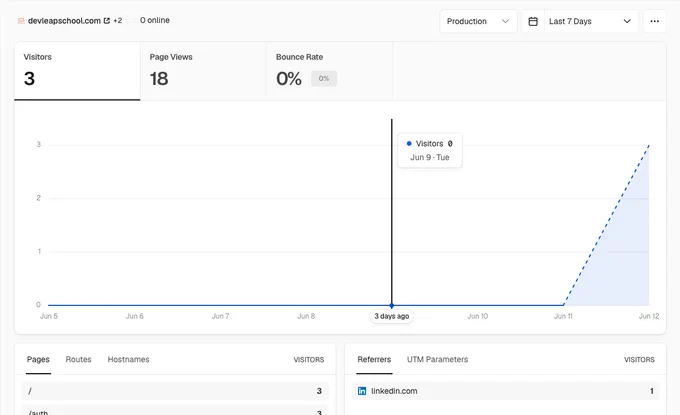
Task: Click the Visitors tooltip for Jun 9 - Tue
Action: pos(430,150)
